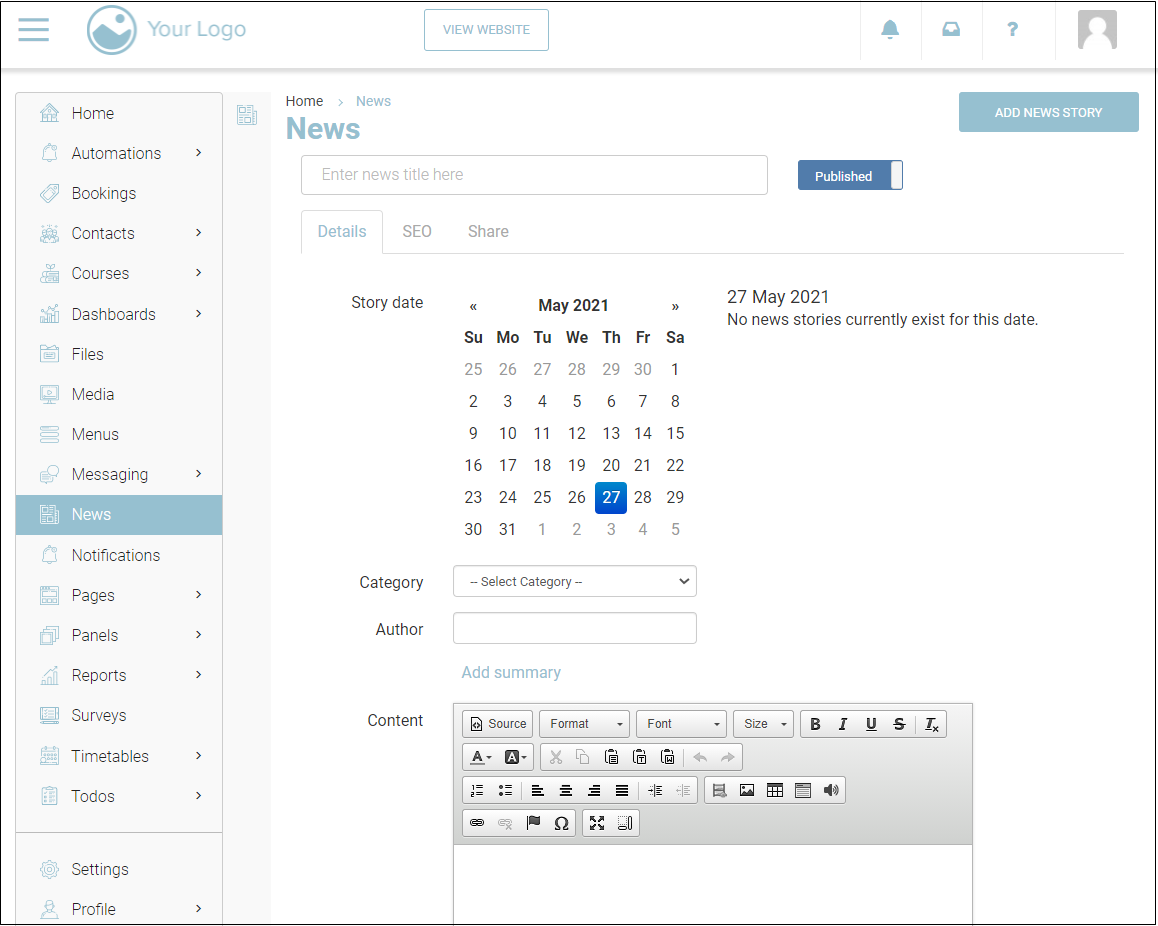Toggle Source view in editor
The image size is (1158, 926).
(x=497, y=724)
